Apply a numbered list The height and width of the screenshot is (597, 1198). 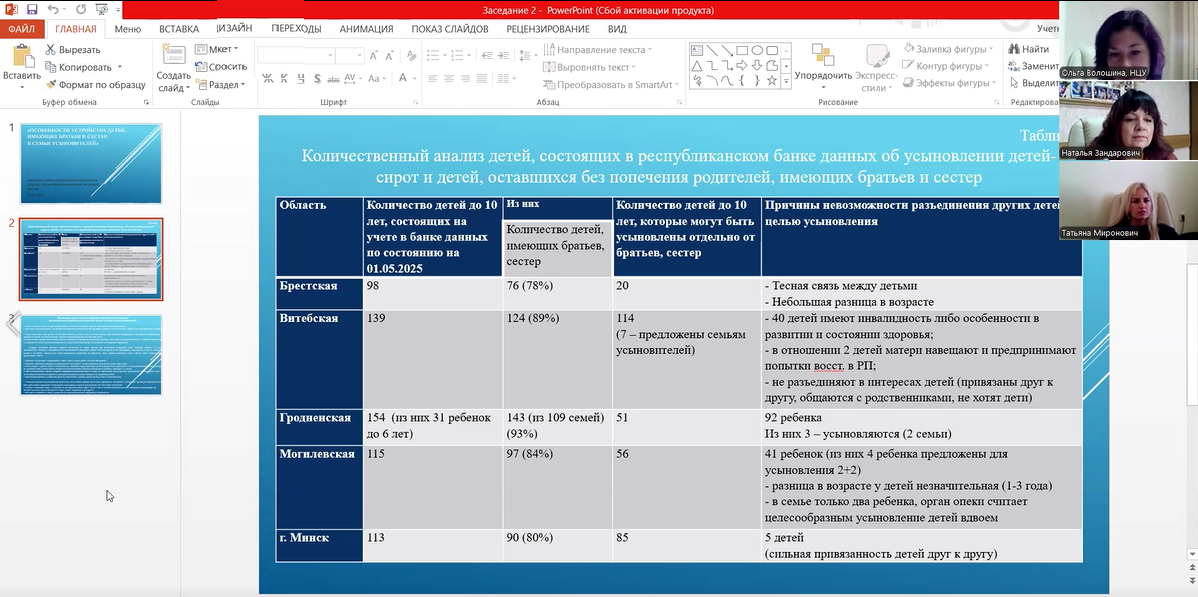click(x=458, y=55)
